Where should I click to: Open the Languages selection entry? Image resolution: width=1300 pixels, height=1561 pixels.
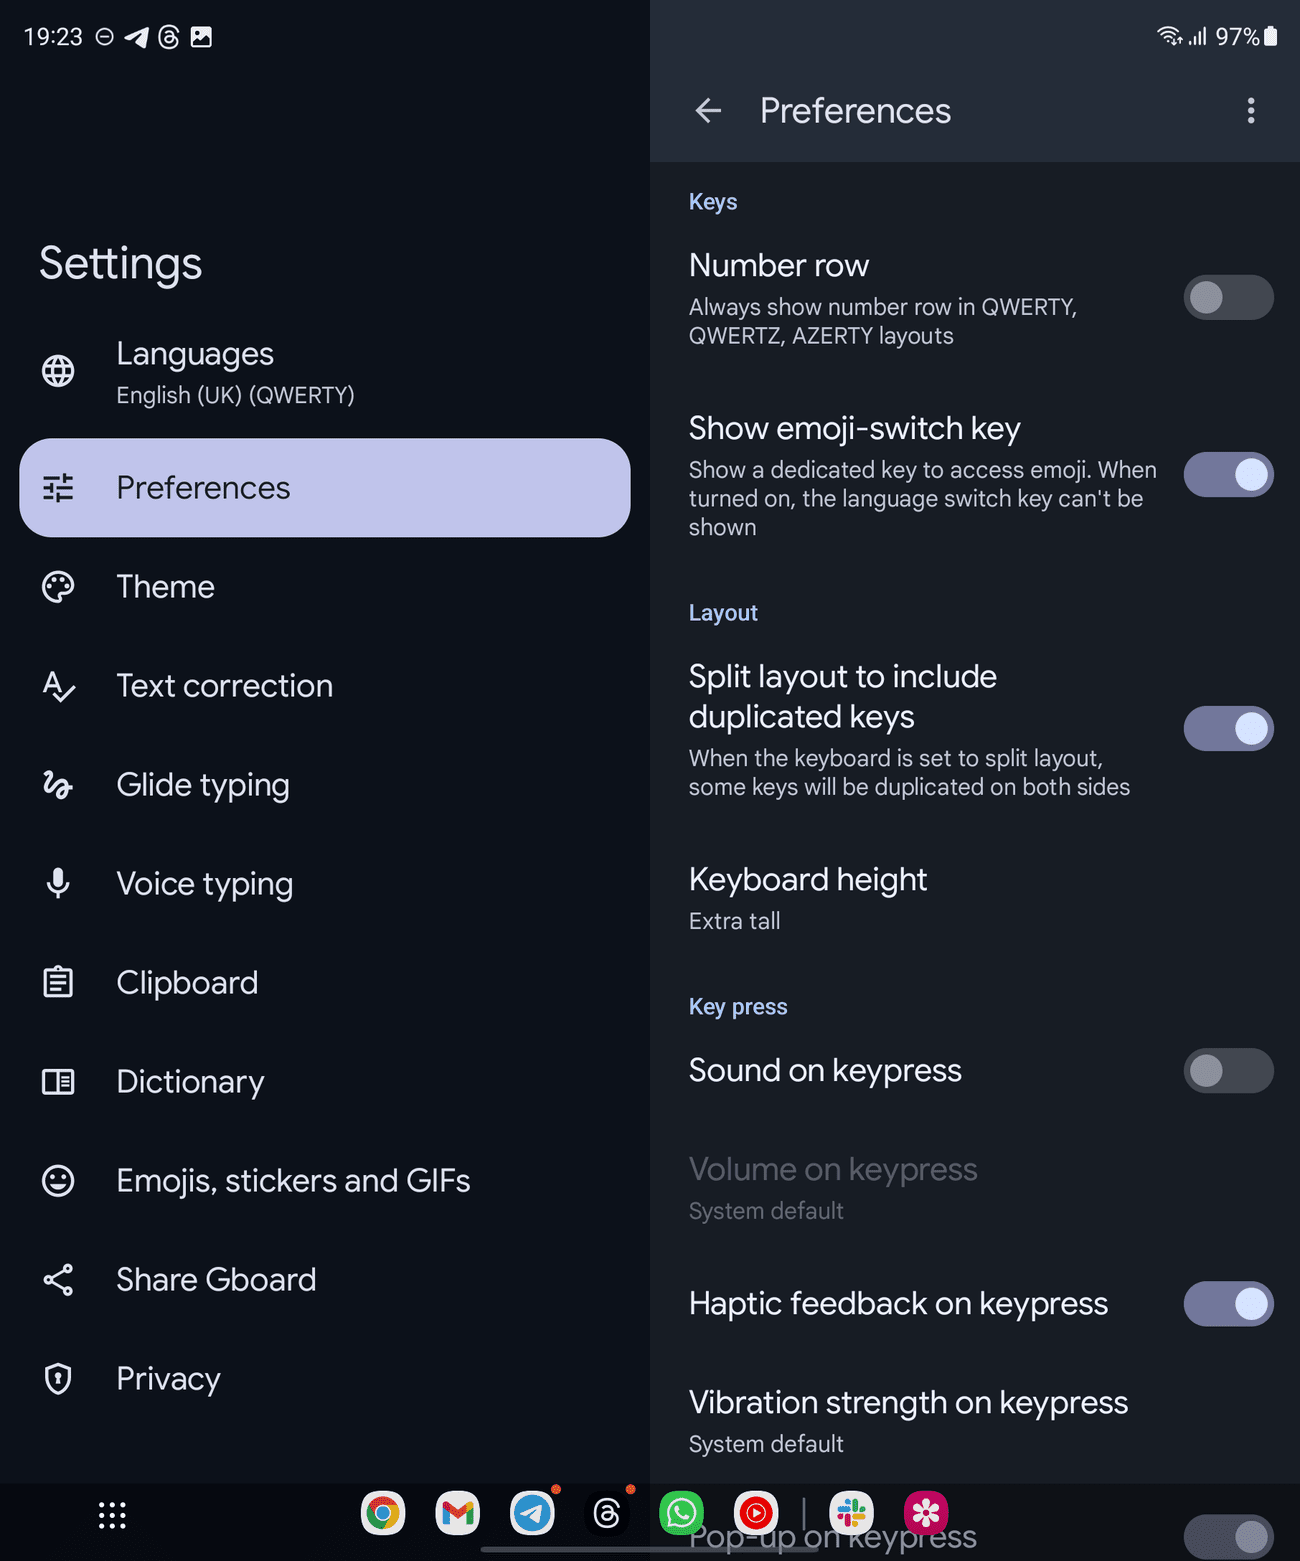300,372
